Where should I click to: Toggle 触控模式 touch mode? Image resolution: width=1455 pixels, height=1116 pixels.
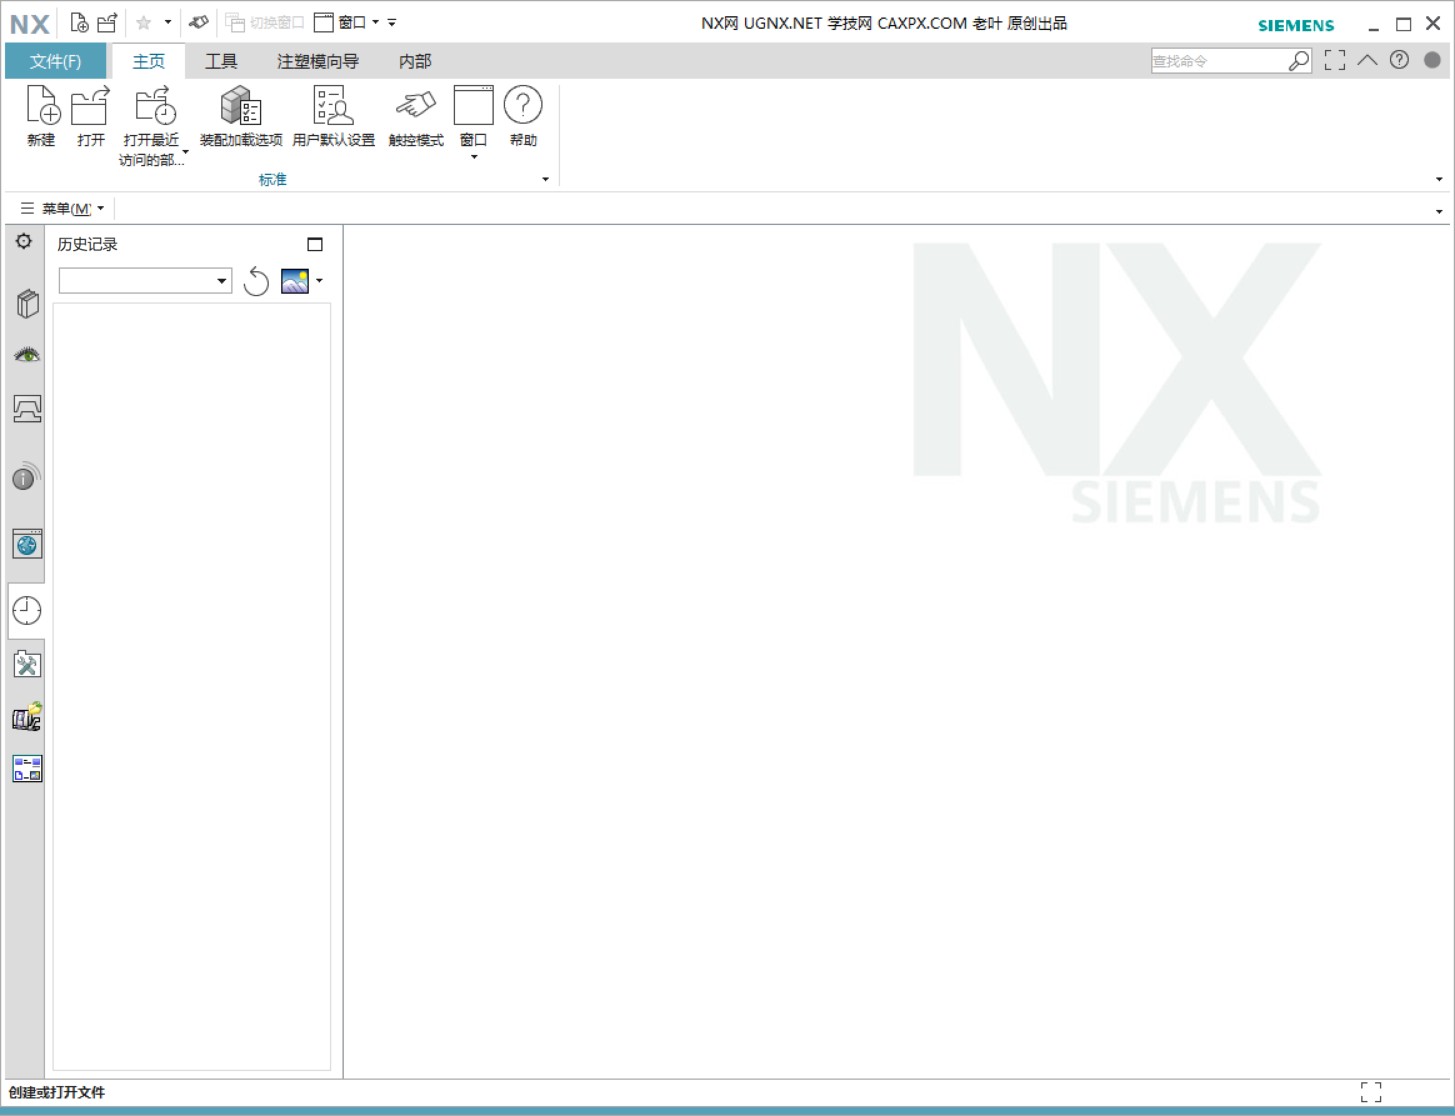pyautogui.click(x=416, y=116)
